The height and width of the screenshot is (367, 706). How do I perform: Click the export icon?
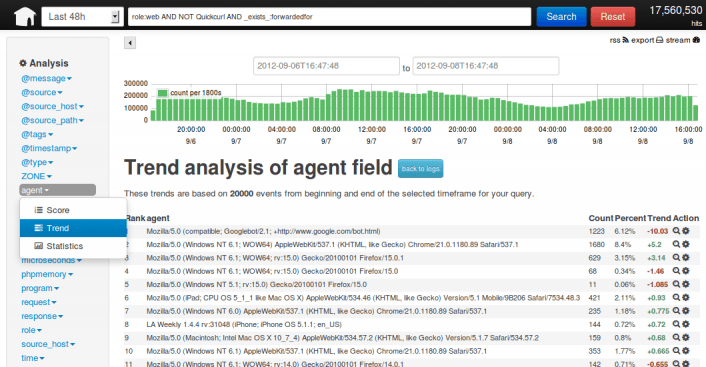[660, 40]
